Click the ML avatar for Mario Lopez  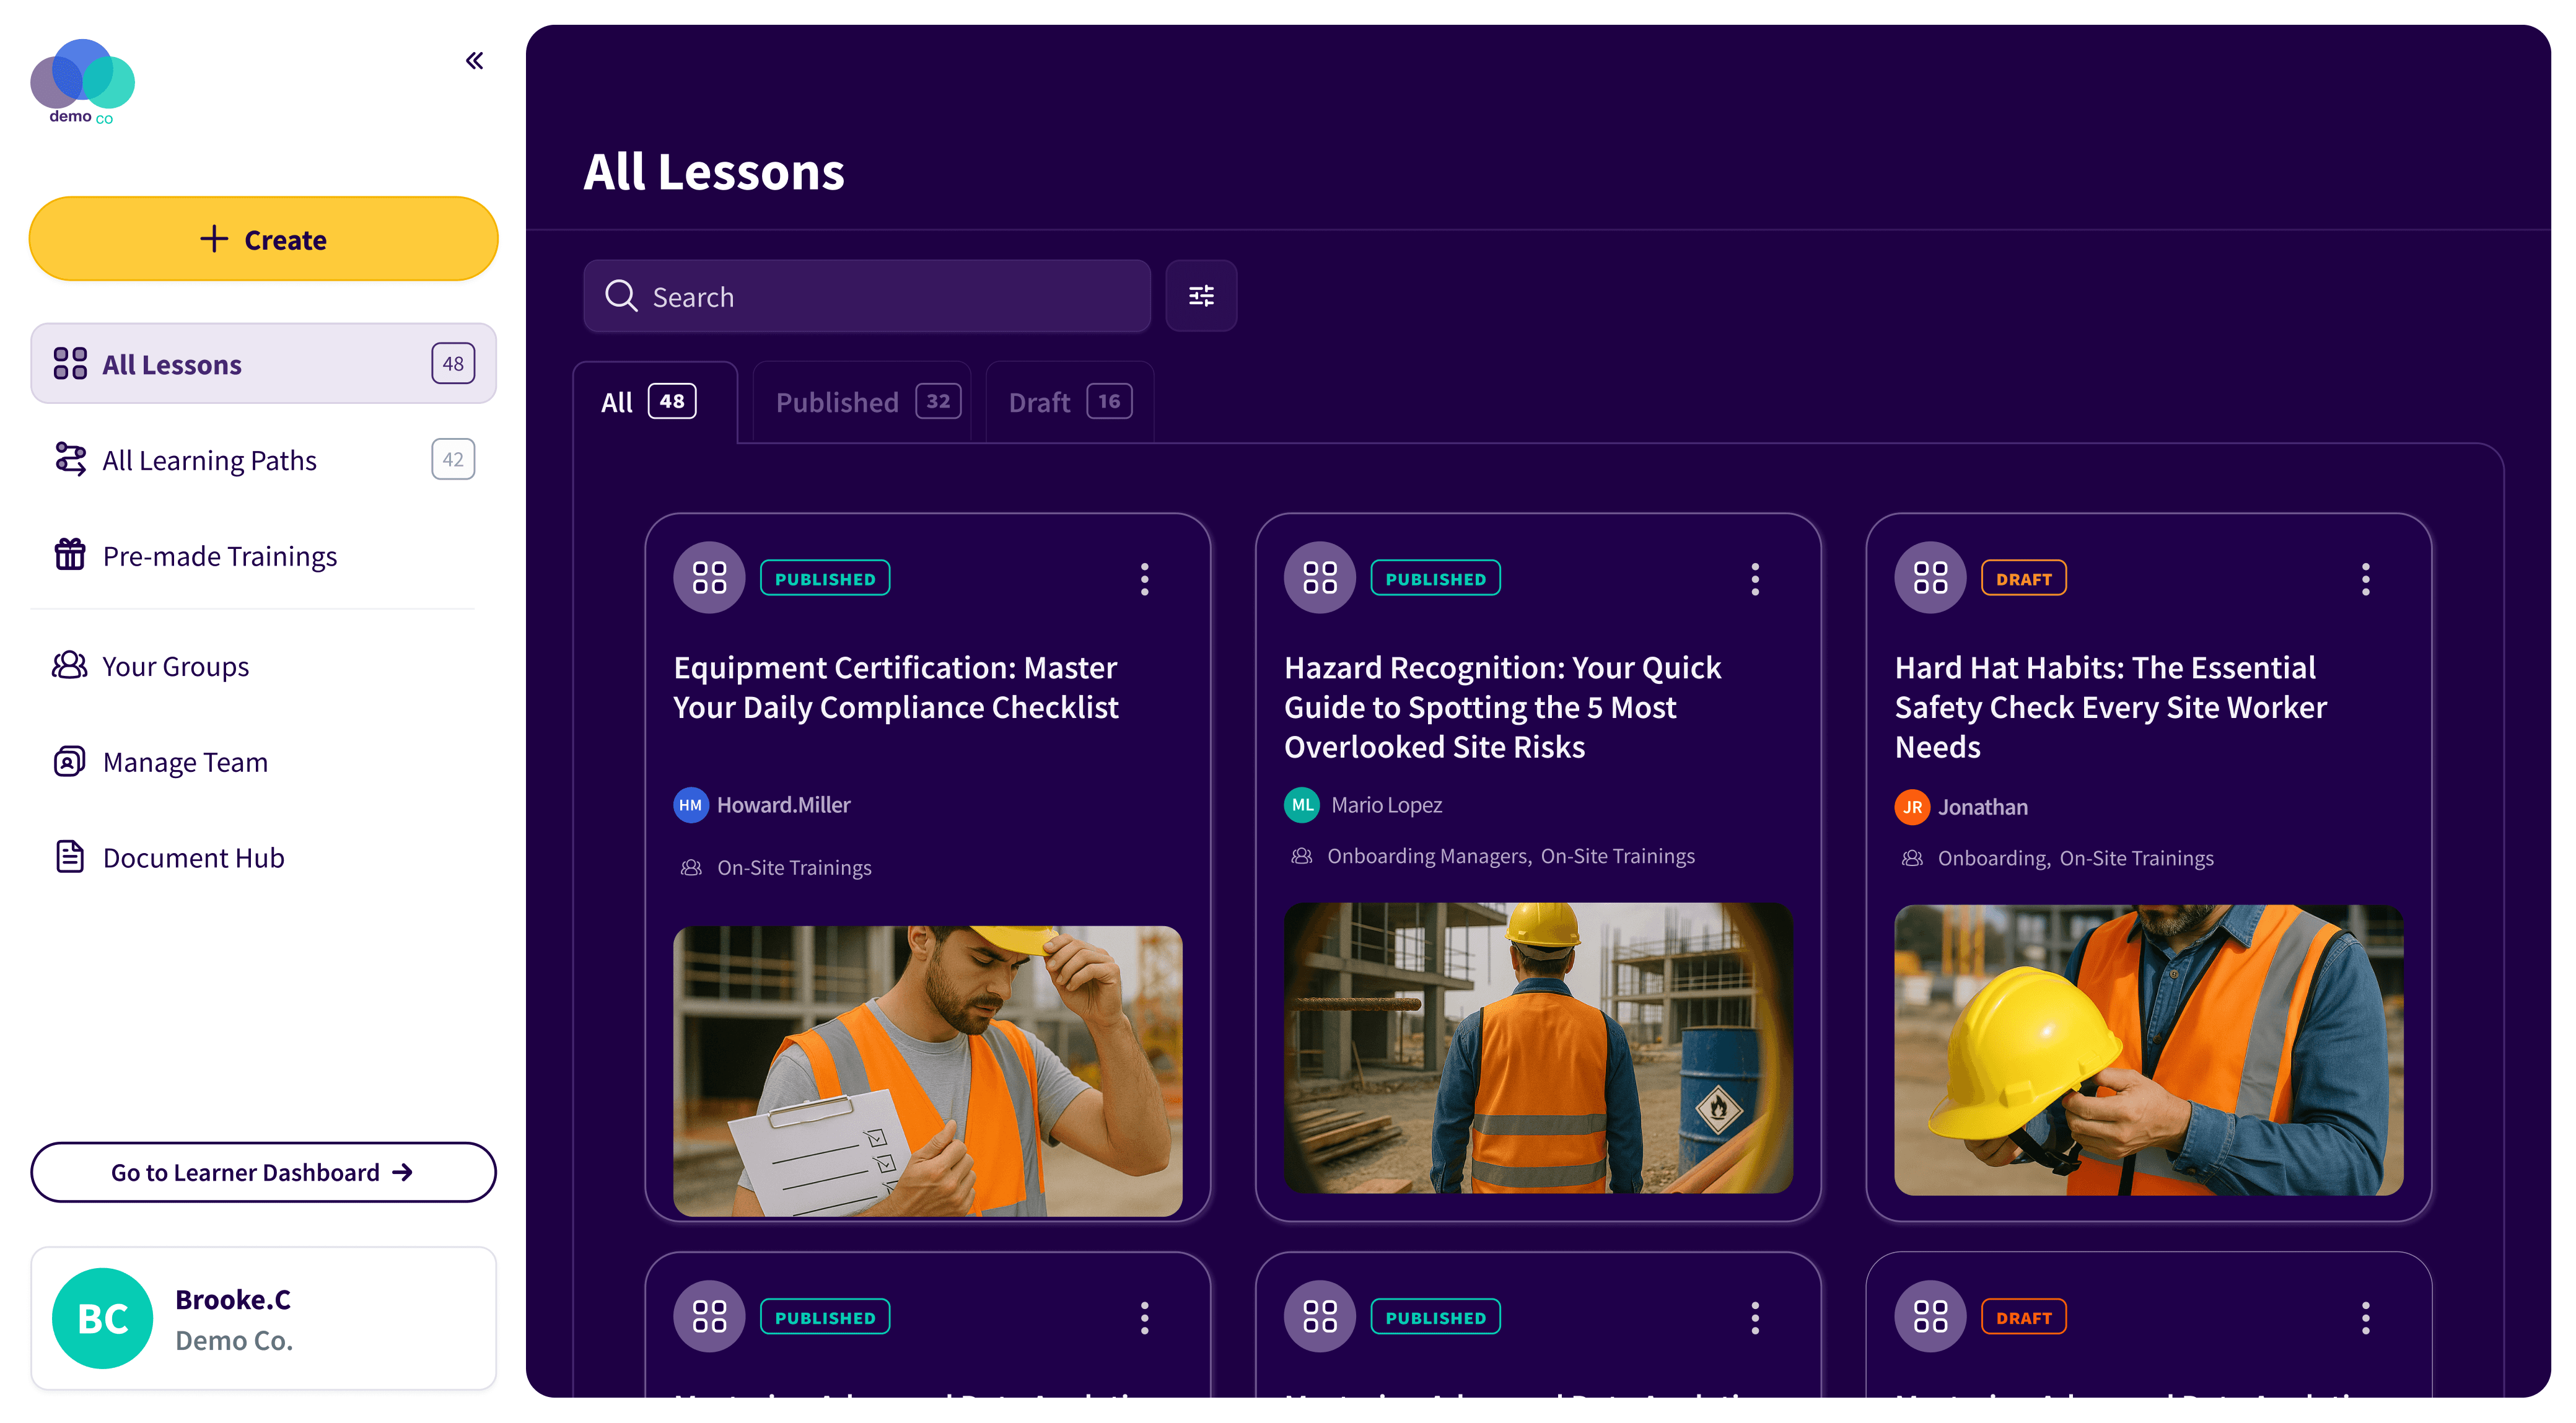[1302, 805]
